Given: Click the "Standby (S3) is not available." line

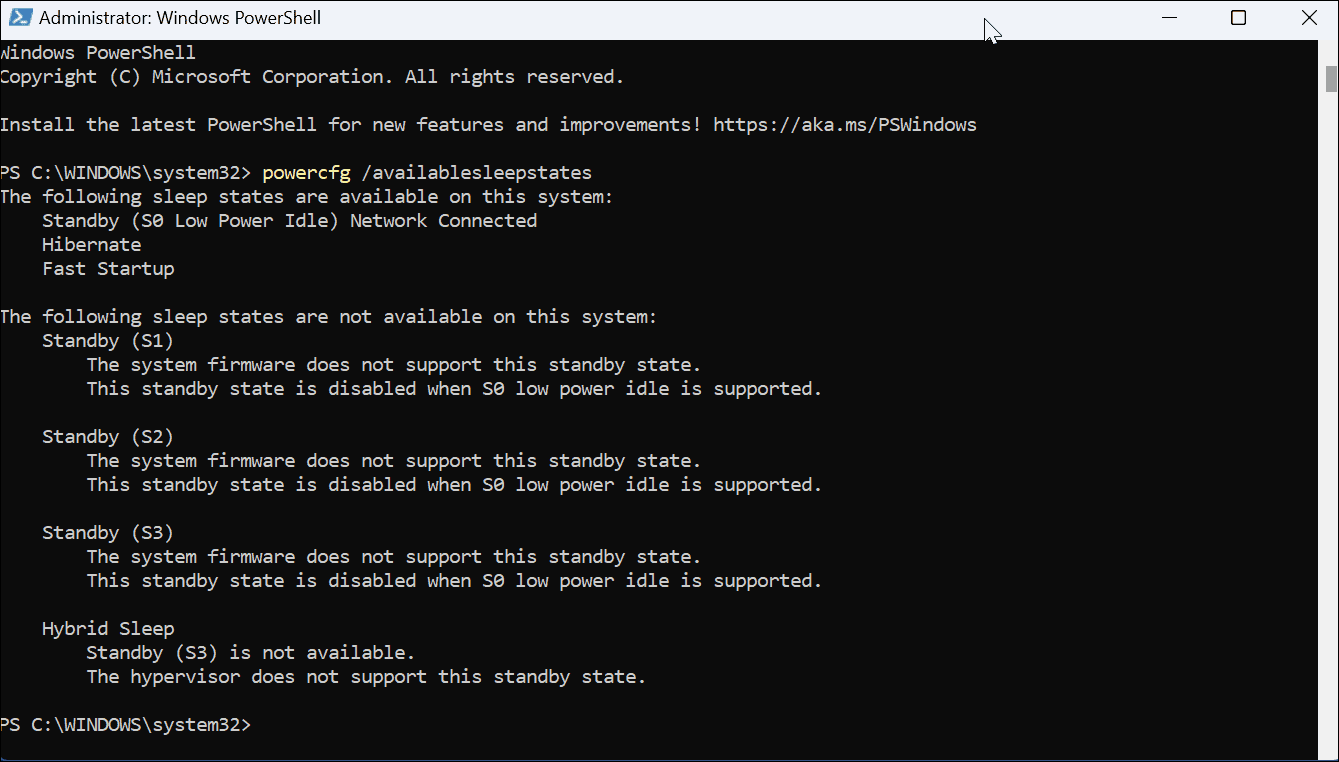Looking at the screenshot, I should 250,653.
